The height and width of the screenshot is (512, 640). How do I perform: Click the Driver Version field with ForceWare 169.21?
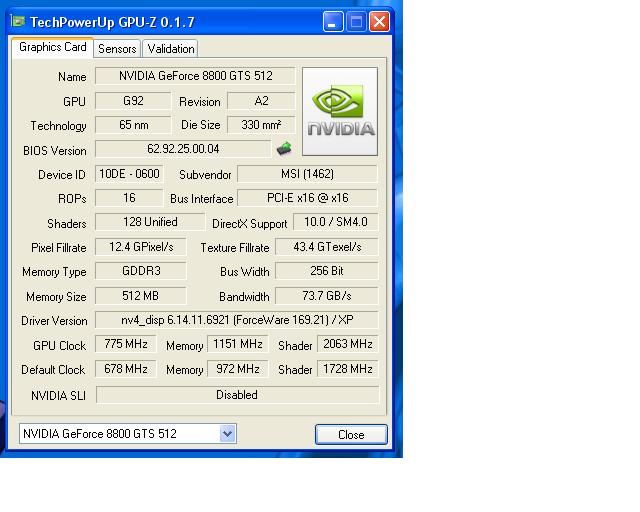[x=237, y=320]
